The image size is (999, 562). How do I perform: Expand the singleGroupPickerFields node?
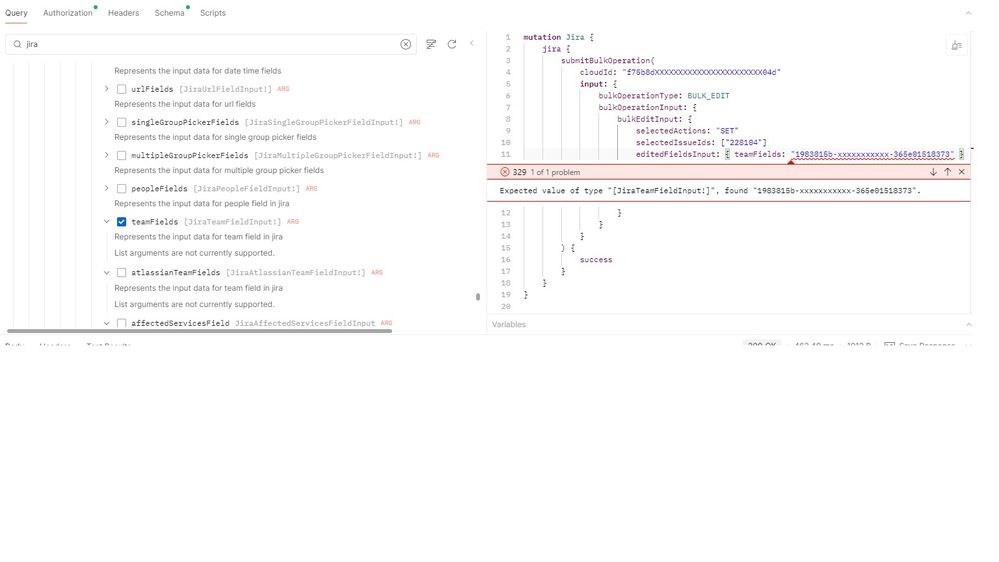106,122
